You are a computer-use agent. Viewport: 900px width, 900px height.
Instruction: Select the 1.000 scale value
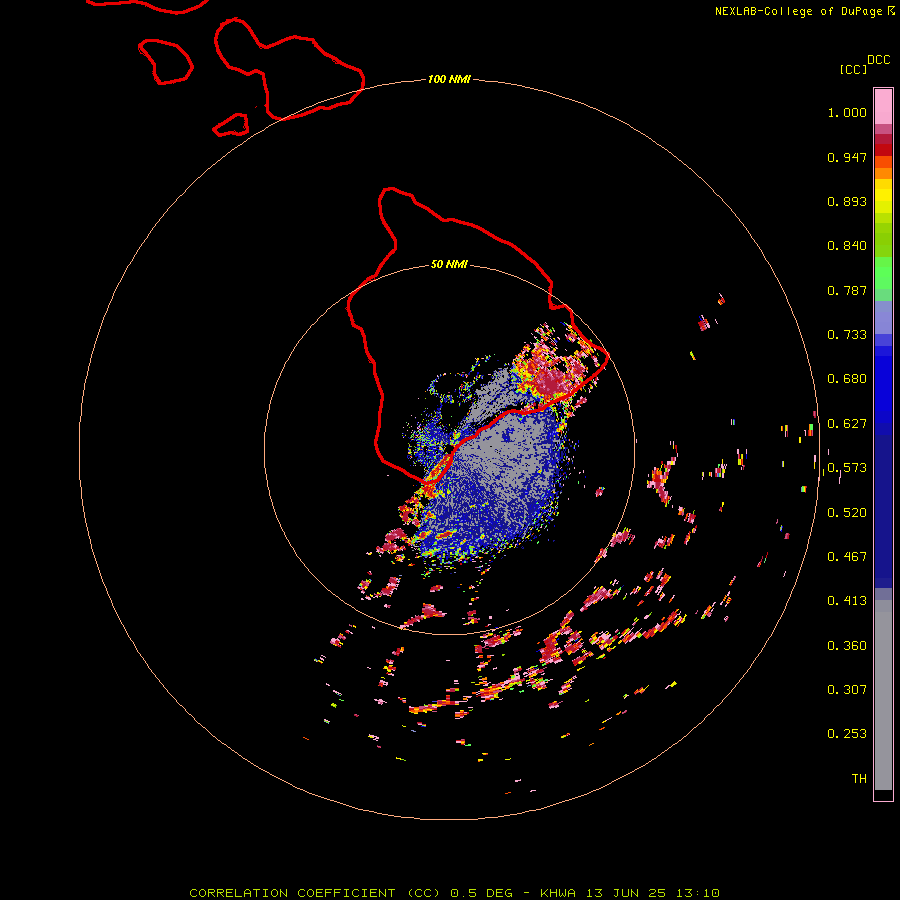[847, 112]
